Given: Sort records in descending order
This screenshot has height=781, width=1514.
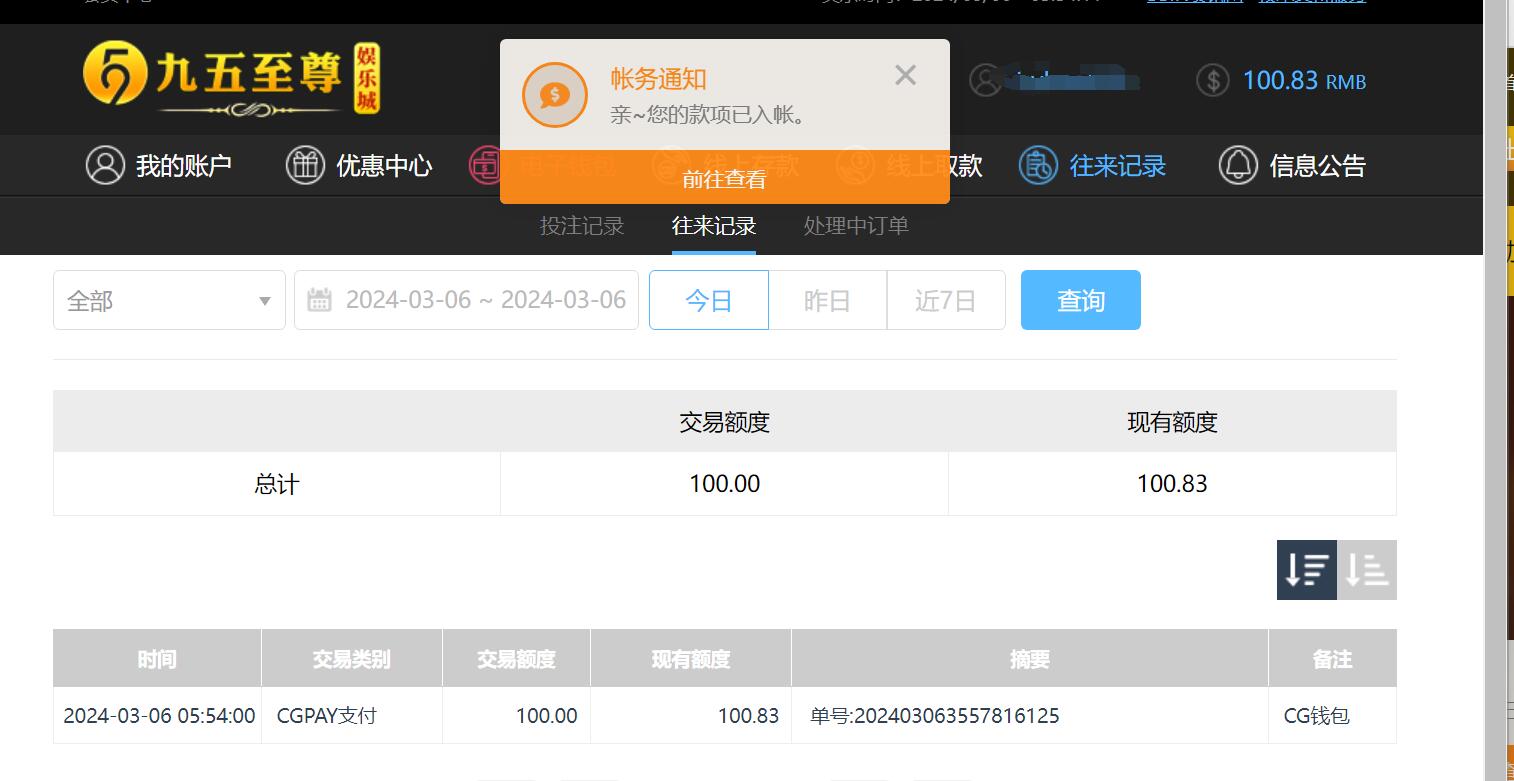Looking at the screenshot, I should tap(1306, 570).
